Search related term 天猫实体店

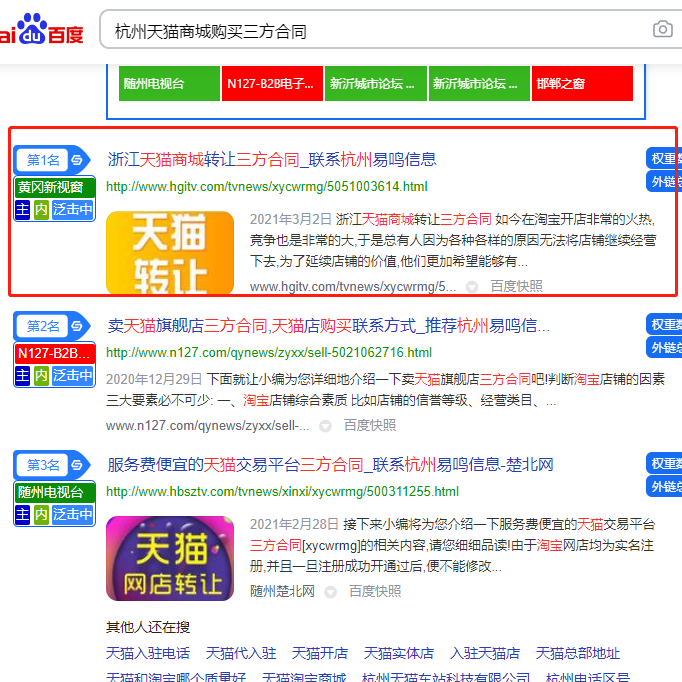pyautogui.click(x=399, y=653)
